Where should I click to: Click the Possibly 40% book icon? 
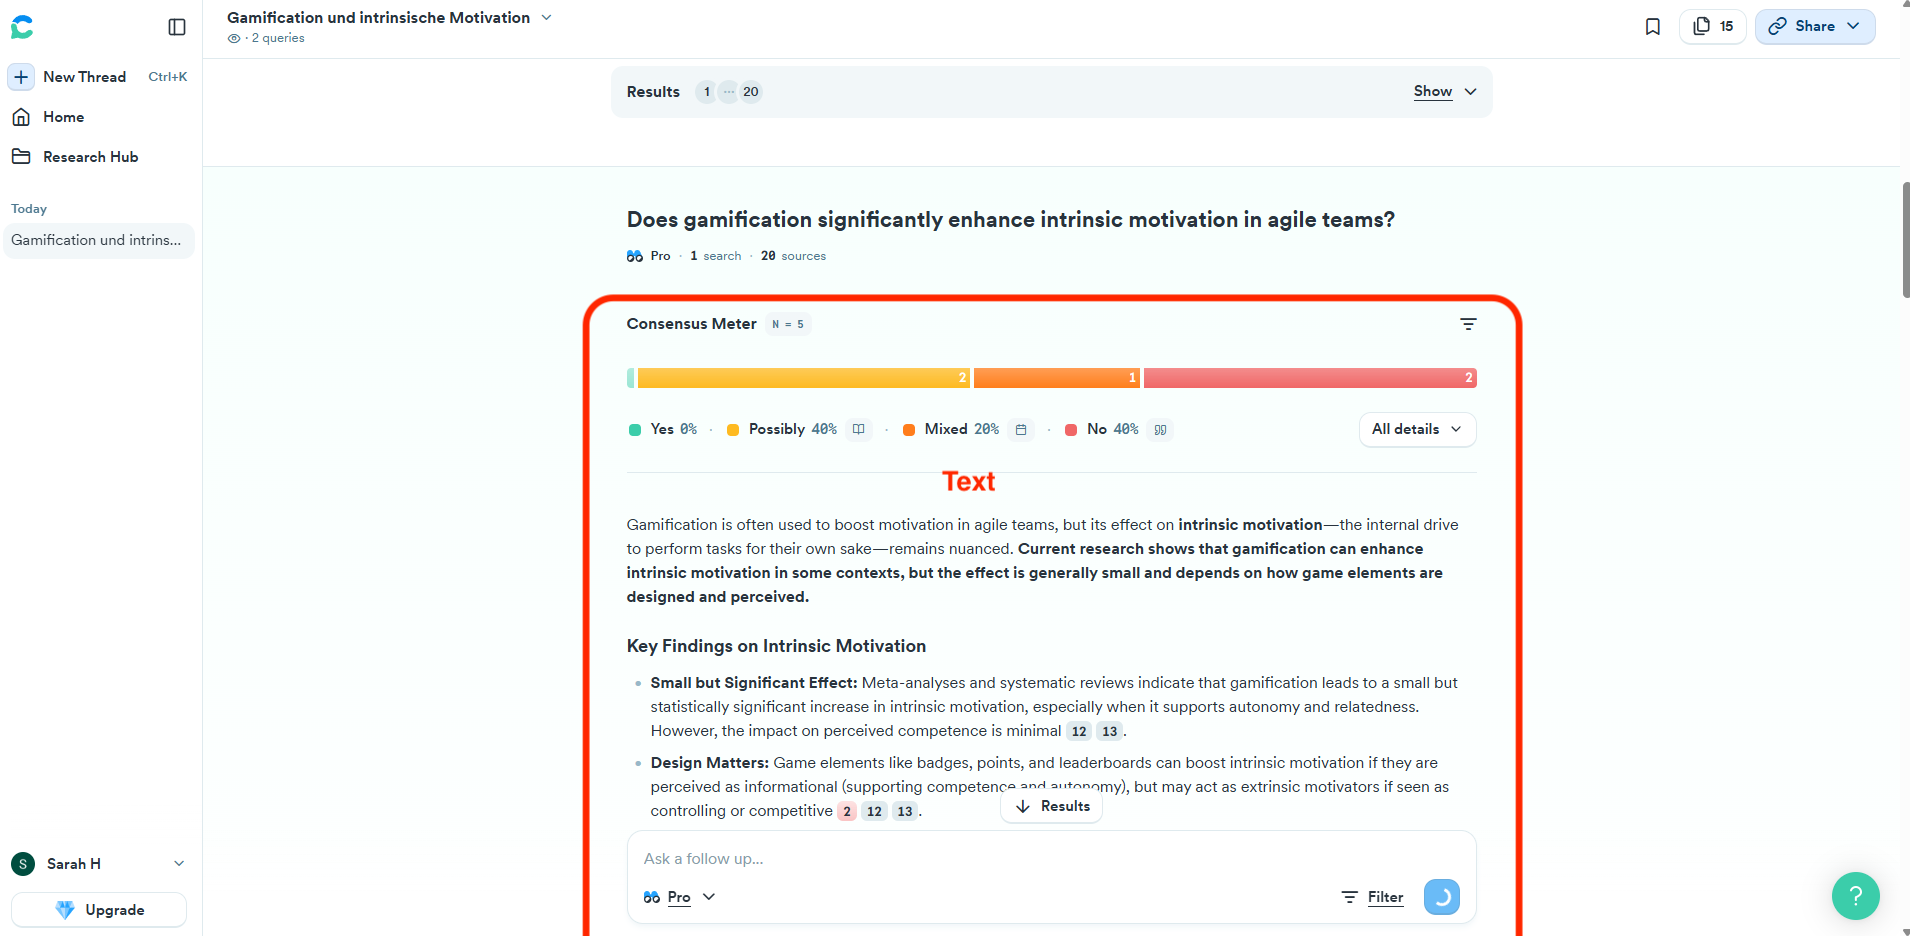[x=858, y=430]
